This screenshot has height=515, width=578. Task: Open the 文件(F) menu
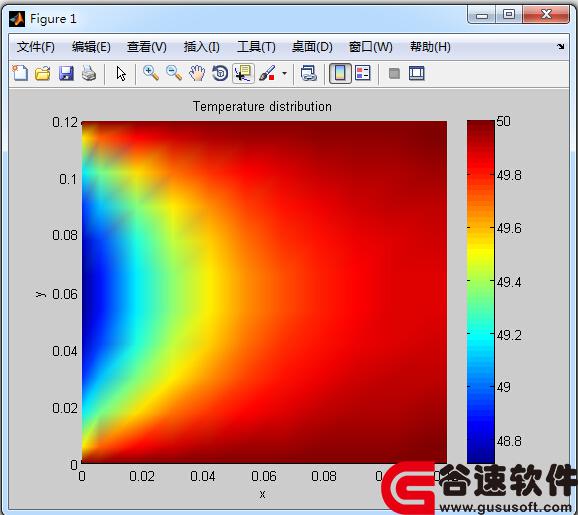click(x=36, y=47)
